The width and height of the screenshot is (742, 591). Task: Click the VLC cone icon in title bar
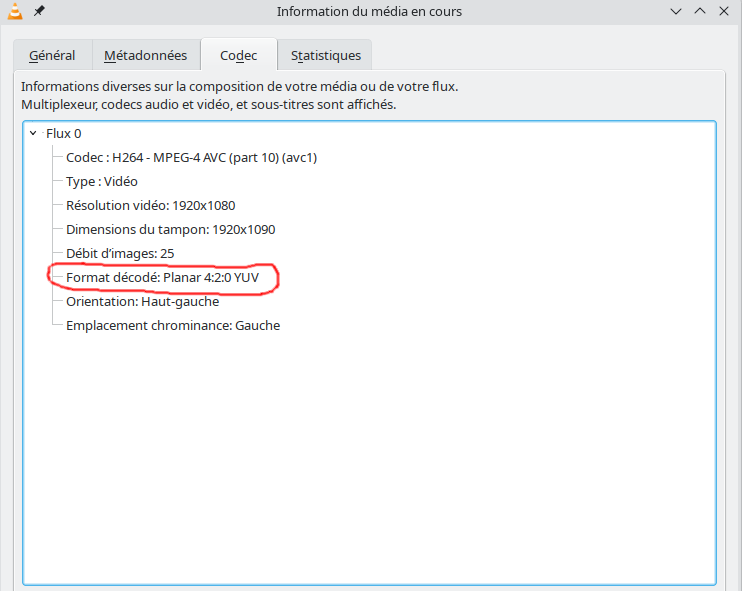[x=15, y=11]
